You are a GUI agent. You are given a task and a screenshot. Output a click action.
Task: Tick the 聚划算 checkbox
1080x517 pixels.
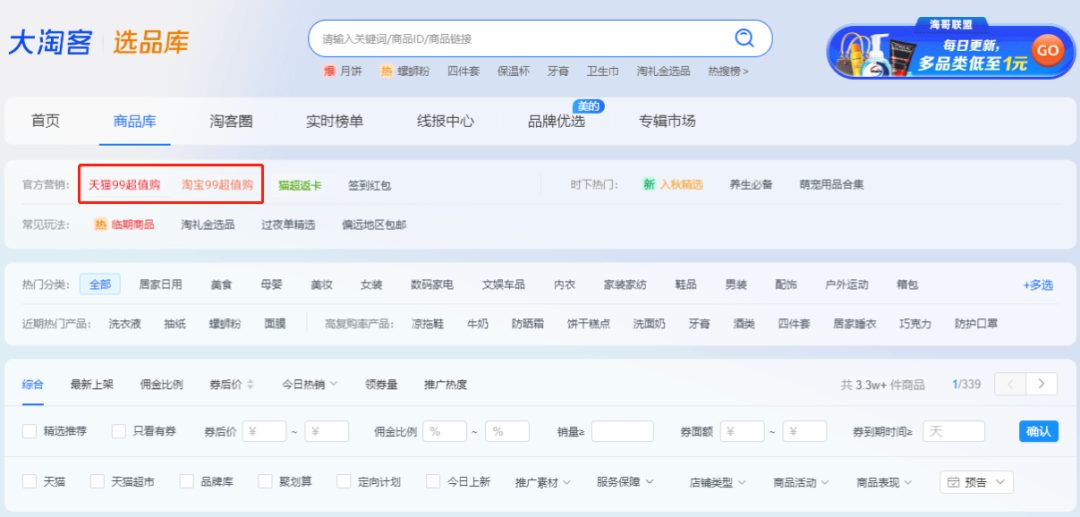[x=265, y=481]
